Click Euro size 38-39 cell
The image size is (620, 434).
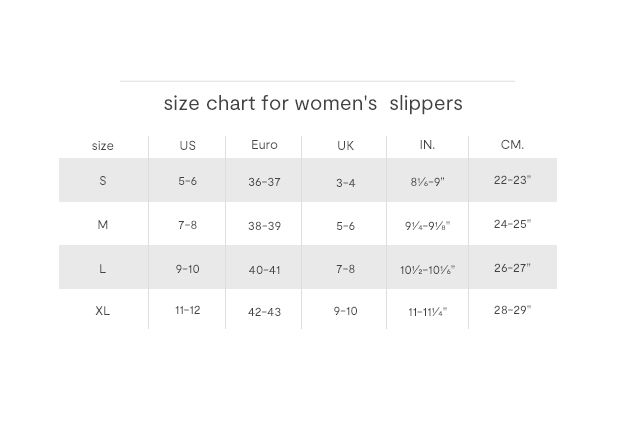point(264,226)
